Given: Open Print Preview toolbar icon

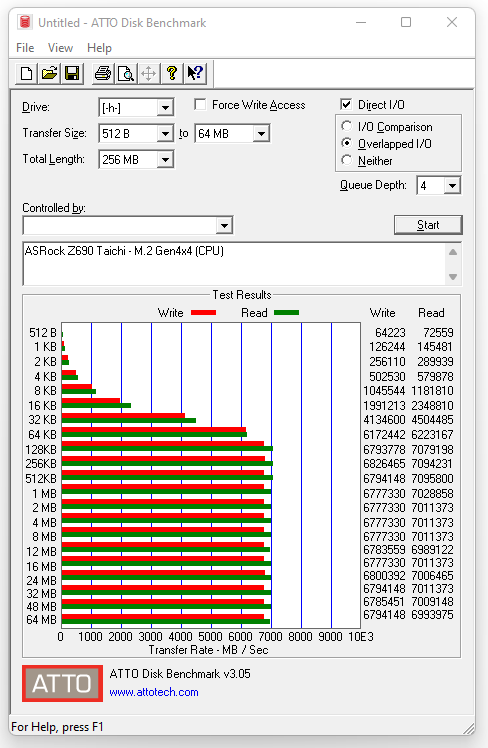Looking at the screenshot, I should (125, 73).
